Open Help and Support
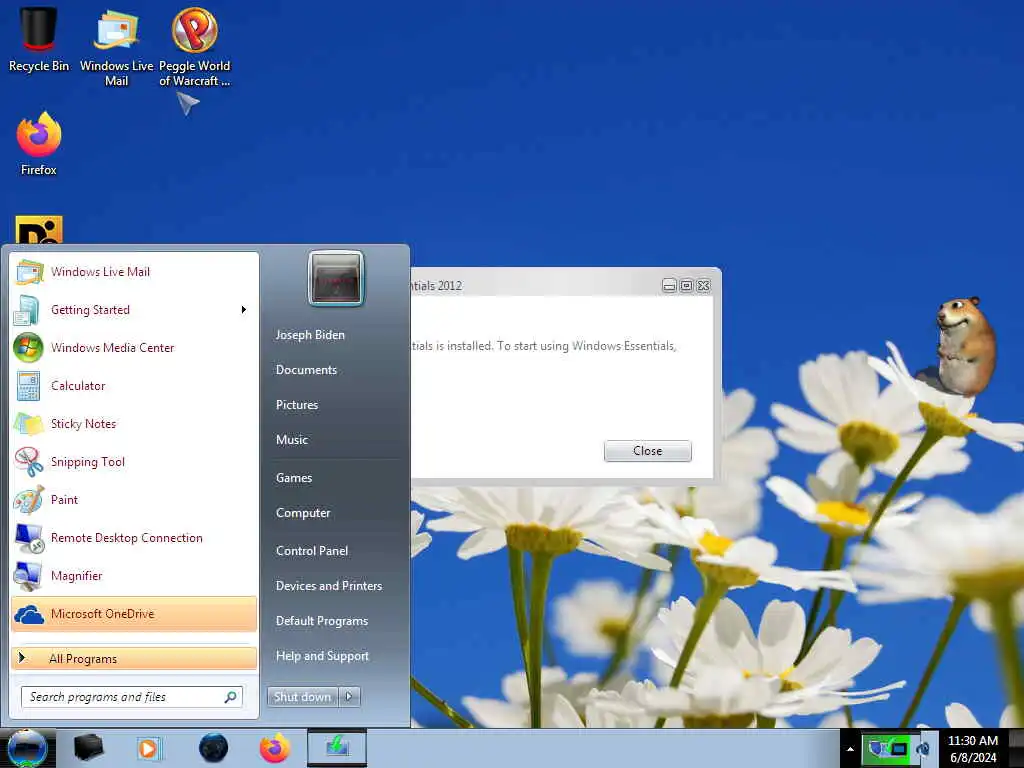 tap(323, 656)
